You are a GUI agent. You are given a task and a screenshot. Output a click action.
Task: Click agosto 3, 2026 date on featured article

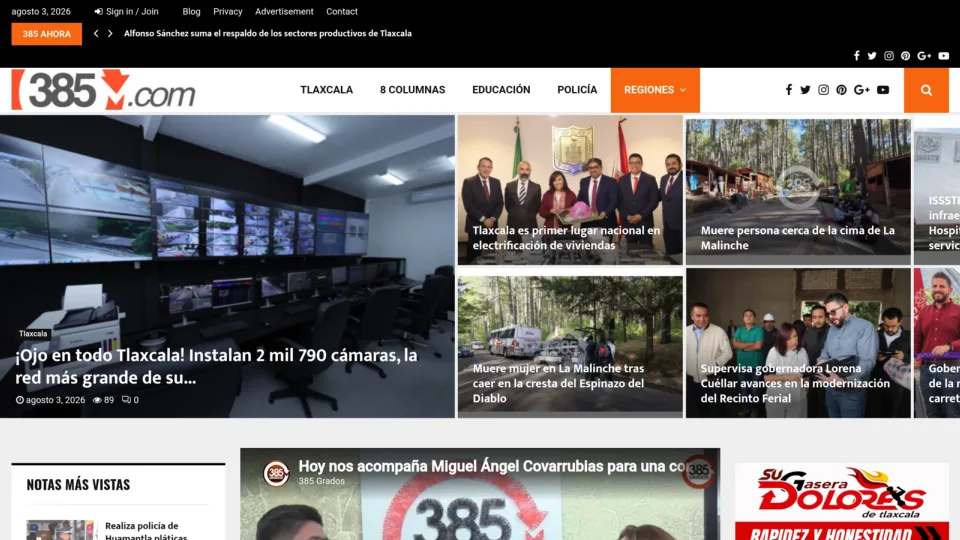55,400
